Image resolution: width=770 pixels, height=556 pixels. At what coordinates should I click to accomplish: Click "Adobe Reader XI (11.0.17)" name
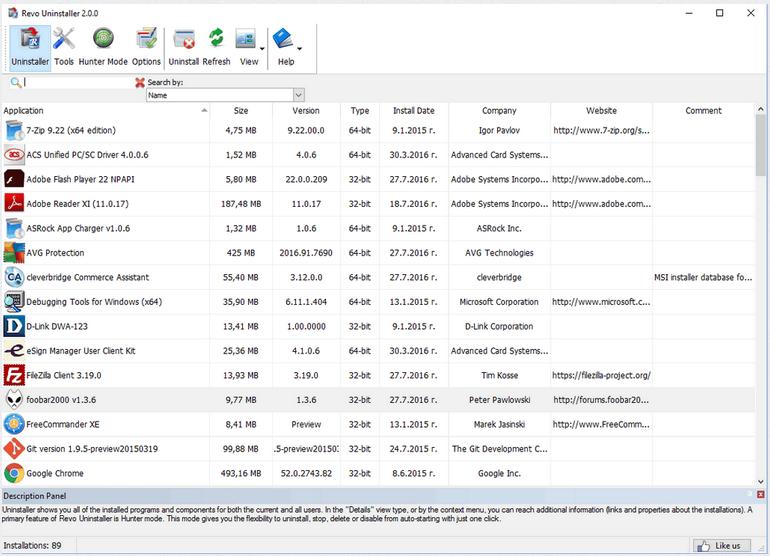pyautogui.click(x=77, y=204)
